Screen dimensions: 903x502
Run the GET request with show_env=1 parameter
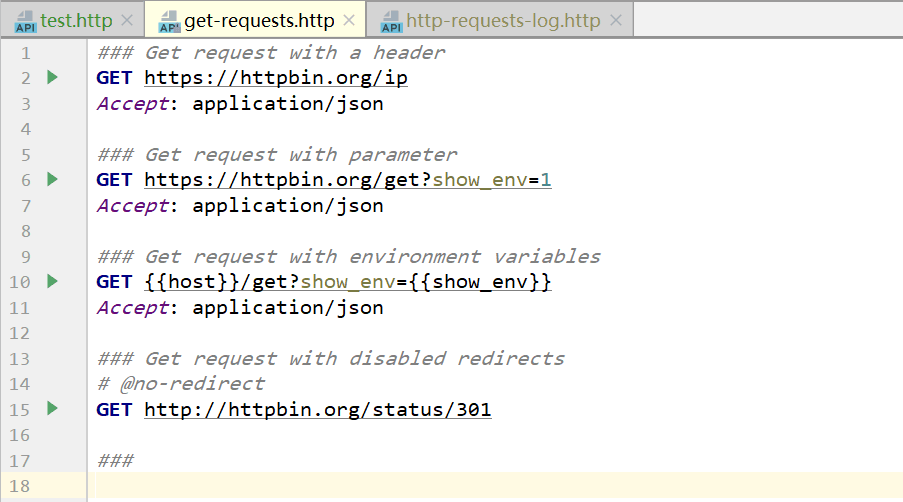click(x=52, y=179)
